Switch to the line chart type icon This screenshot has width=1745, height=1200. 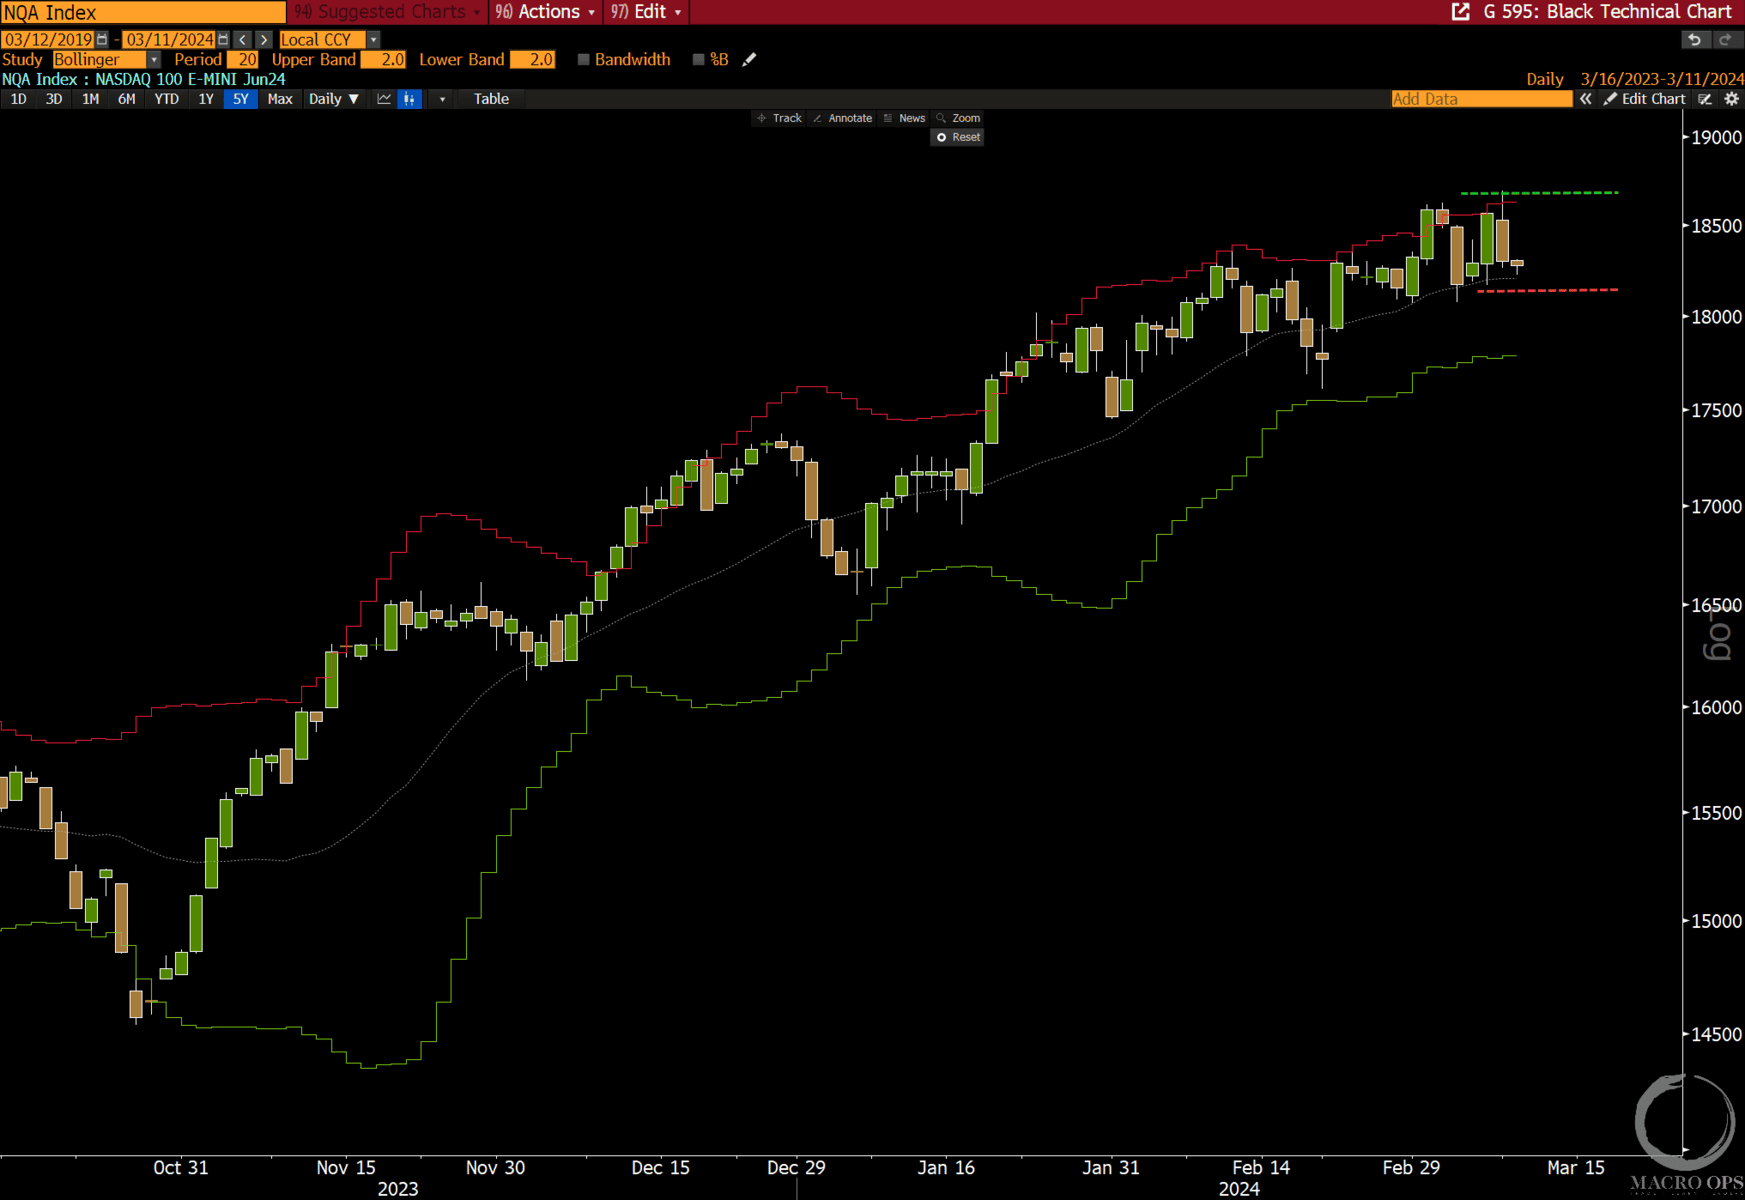pyautogui.click(x=384, y=99)
